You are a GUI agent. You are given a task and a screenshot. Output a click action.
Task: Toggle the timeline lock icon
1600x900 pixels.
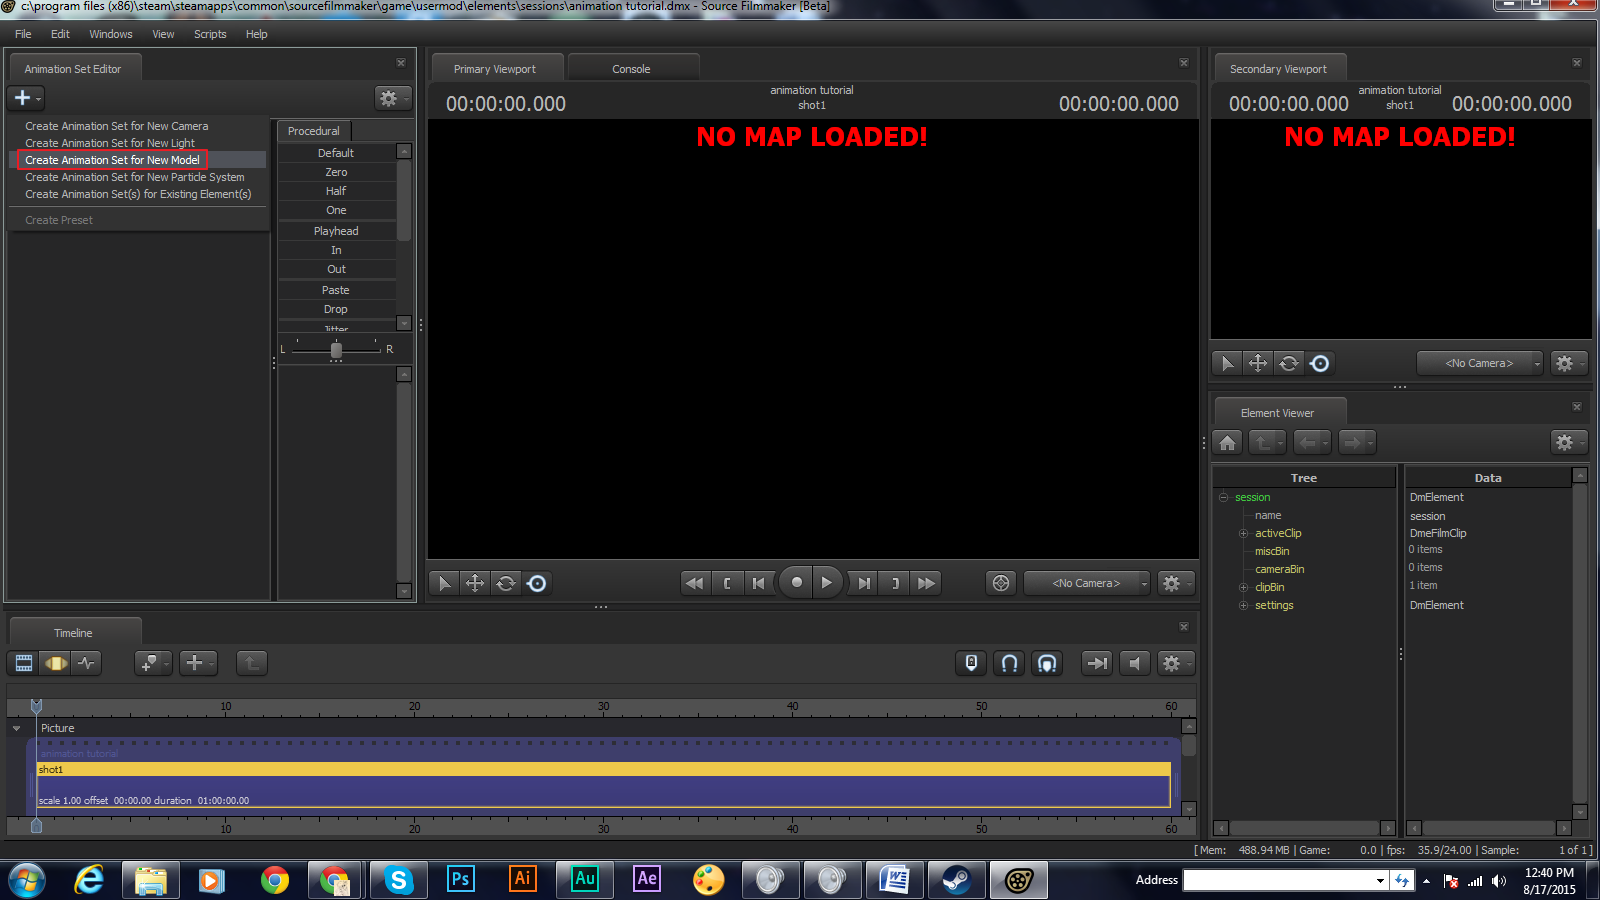point(971,663)
